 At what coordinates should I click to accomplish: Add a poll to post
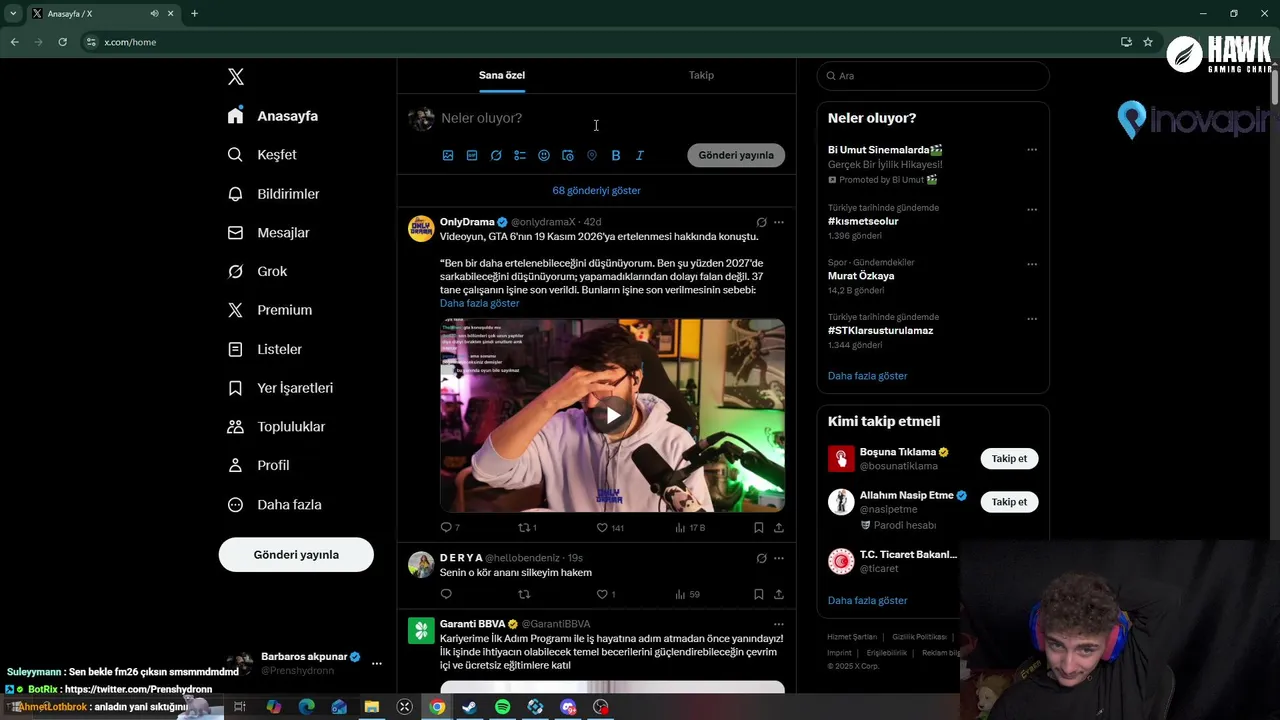(x=520, y=156)
